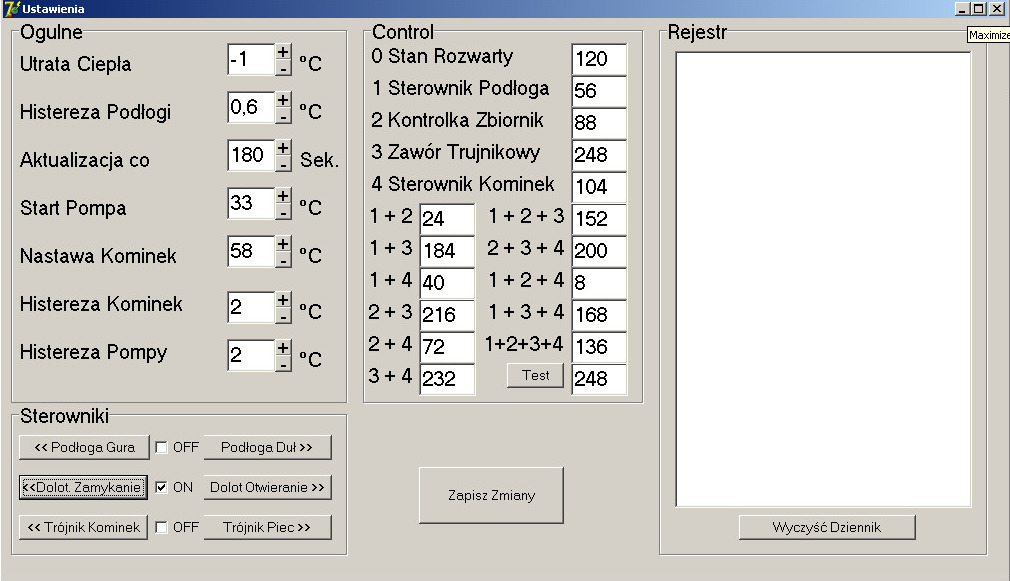Click the Dolot Otwieranie >> button

267,487
